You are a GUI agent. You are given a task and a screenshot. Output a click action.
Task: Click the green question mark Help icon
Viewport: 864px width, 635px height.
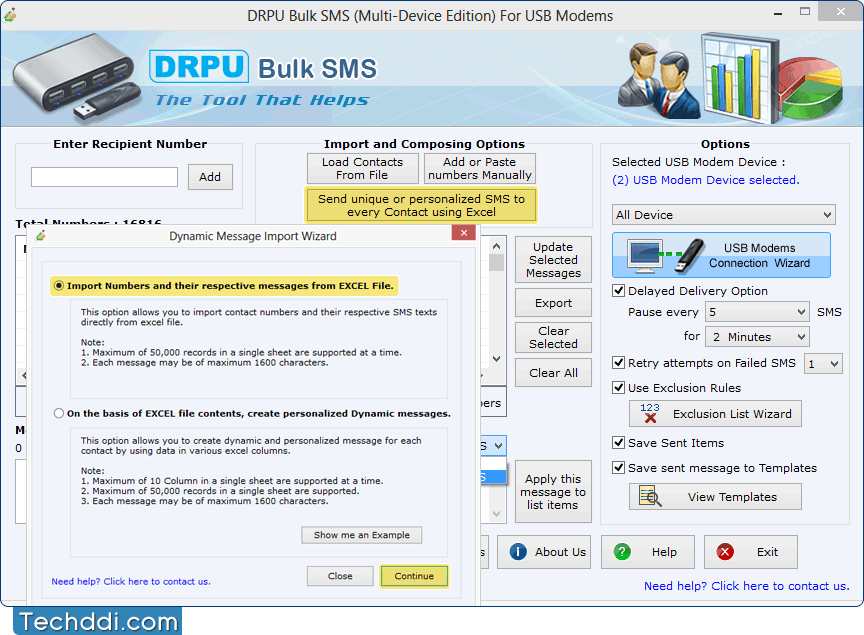[622, 552]
